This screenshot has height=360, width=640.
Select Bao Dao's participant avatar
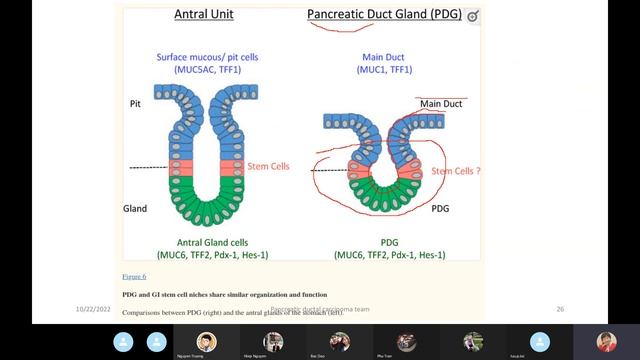coord(340,342)
